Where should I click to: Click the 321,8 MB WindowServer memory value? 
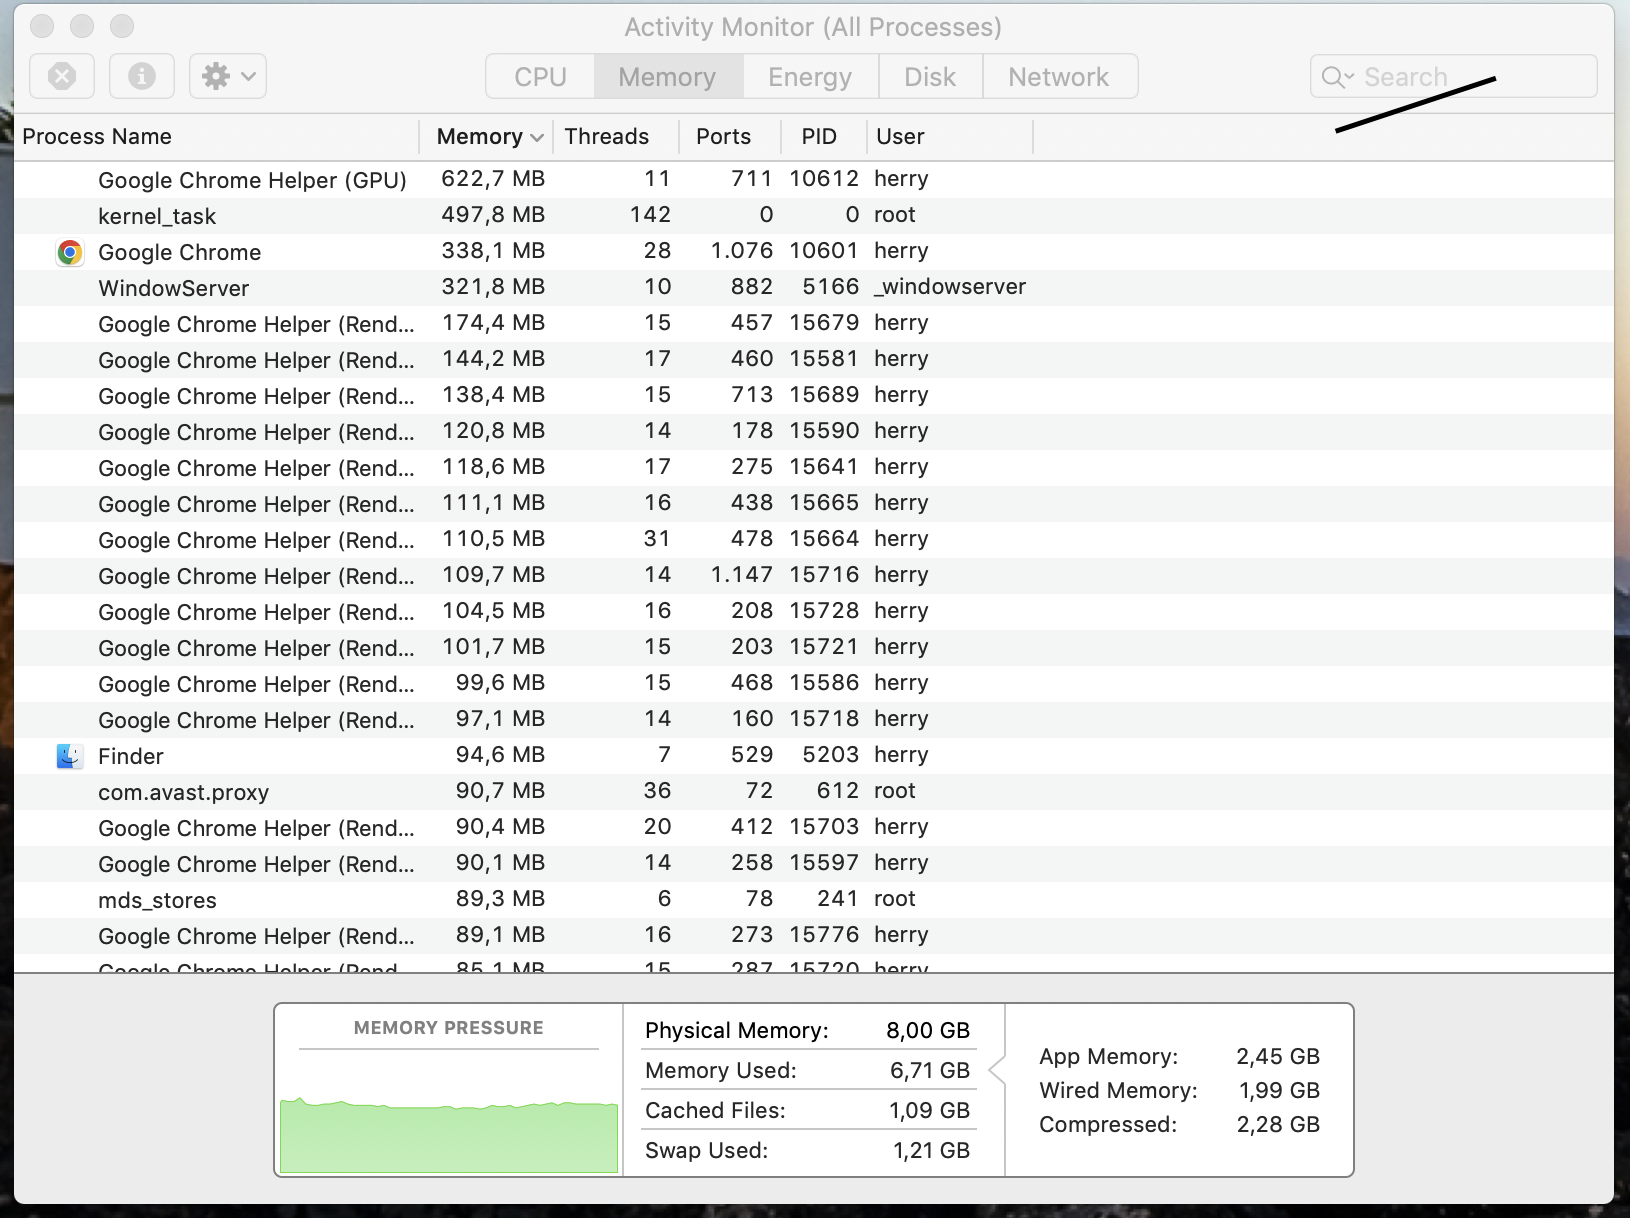pyautogui.click(x=493, y=287)
